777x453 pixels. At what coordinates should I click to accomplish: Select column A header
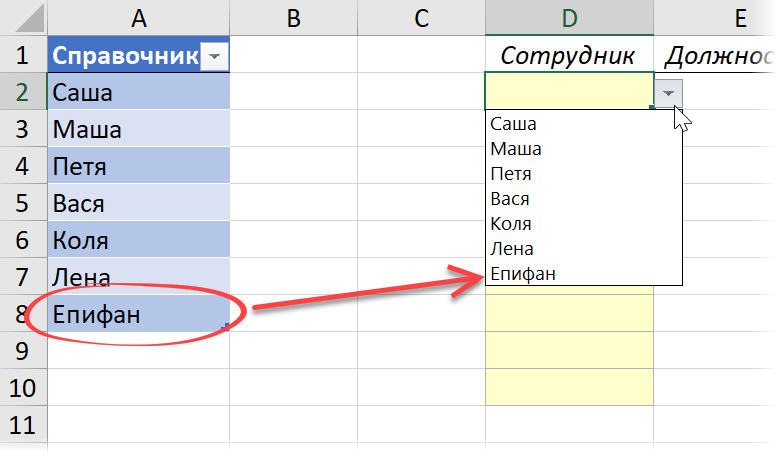pyautogui.click(x=138, y=18)
